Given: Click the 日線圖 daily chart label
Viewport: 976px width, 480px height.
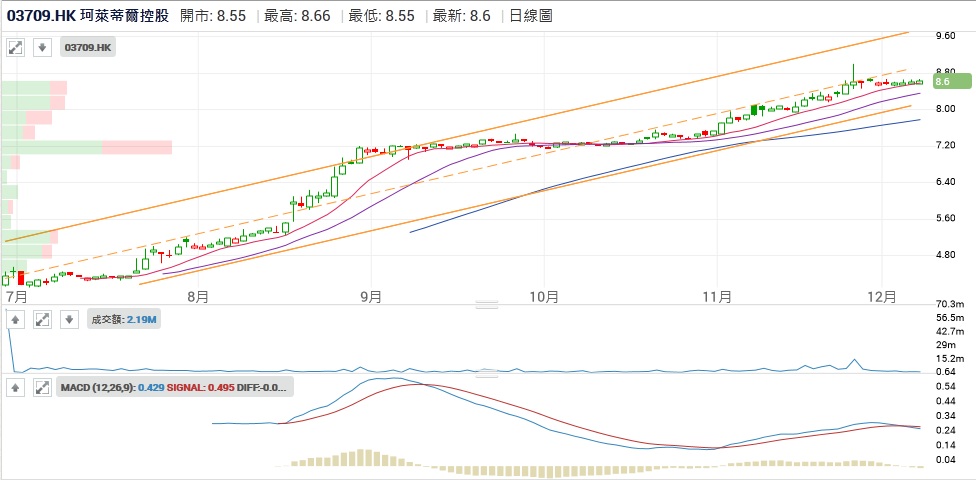Looking at the screenshot, I should coord(529,16).
